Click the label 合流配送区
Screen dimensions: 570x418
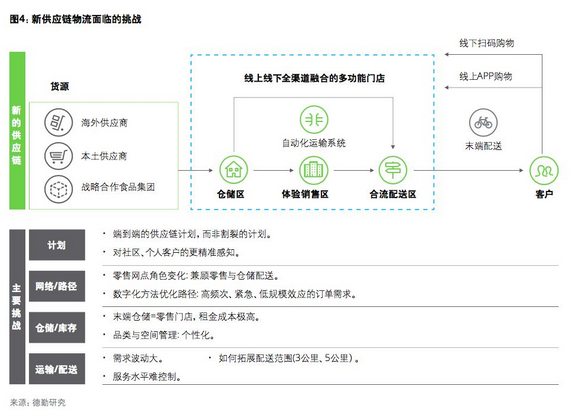pos(393,194)
